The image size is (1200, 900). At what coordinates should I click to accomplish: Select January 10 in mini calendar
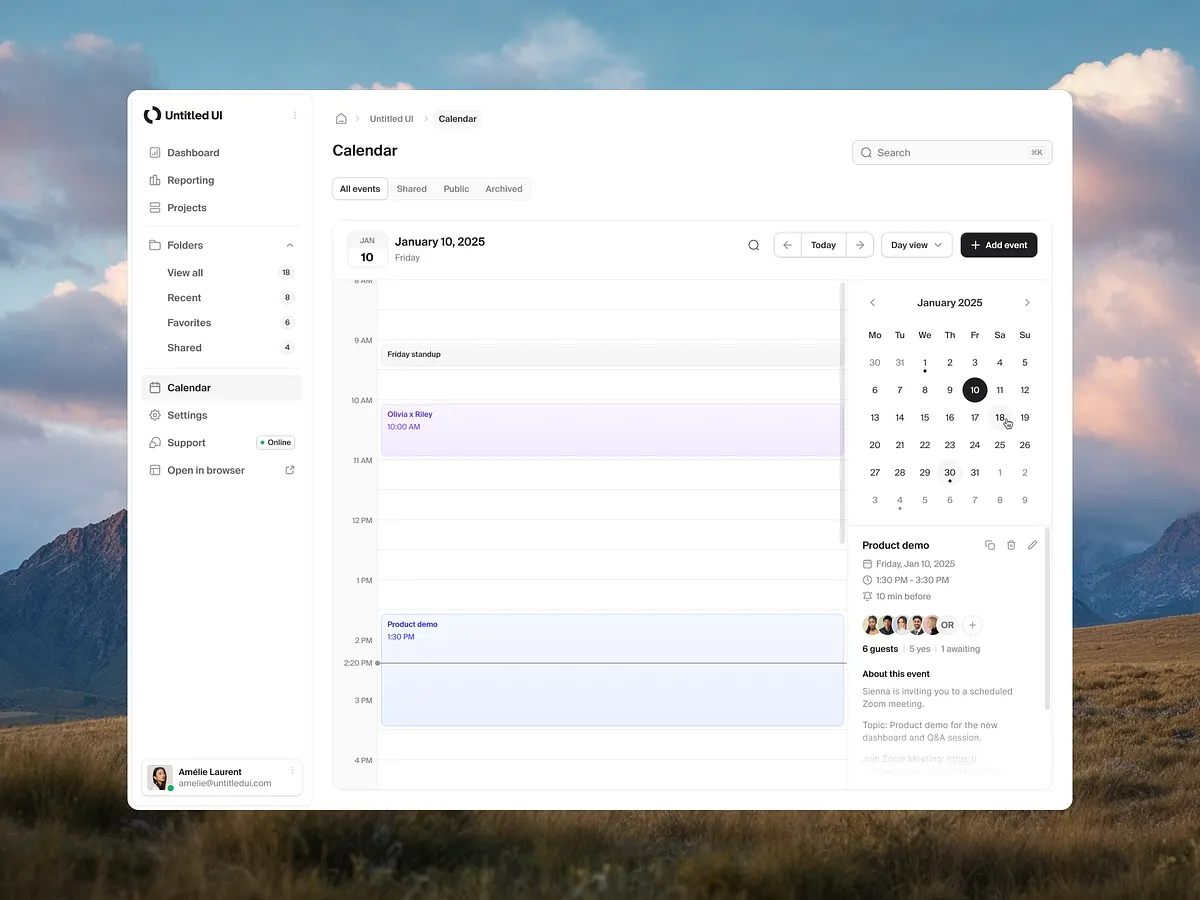click(x=975, y=390)
